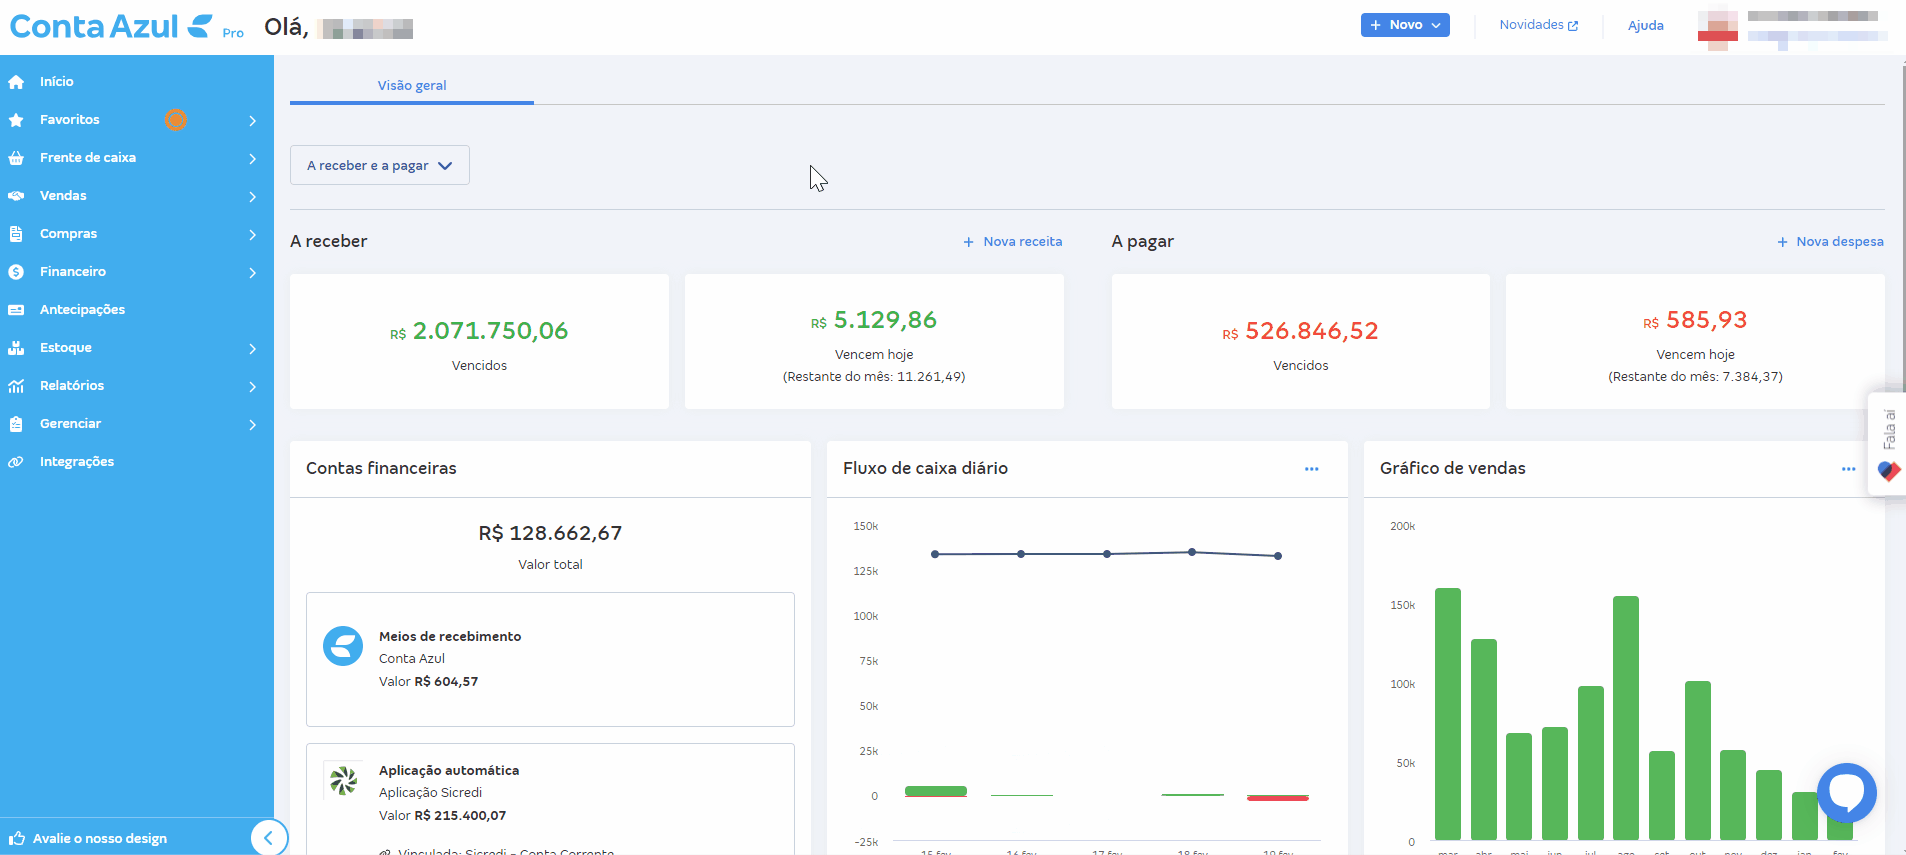Click the orange badge next to Favoritos
This screenshot has height=855, width=1906.
(176, 120)
